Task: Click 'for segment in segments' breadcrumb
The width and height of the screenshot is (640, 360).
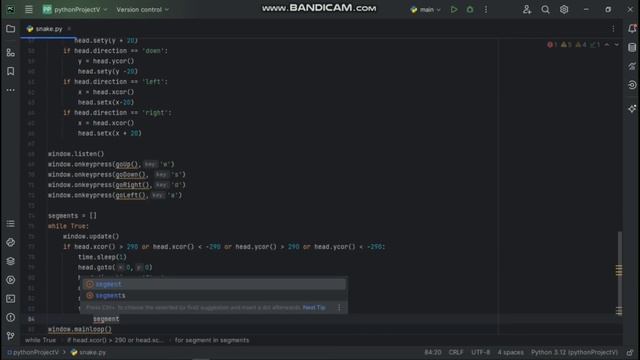Action: coord(212,340)
